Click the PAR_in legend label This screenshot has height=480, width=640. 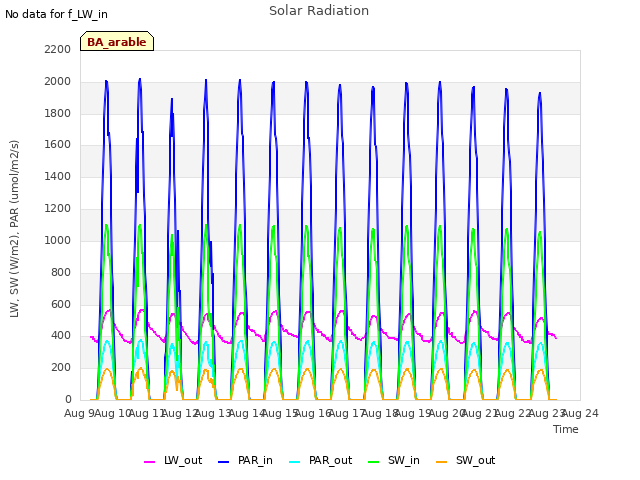click(255, 460)
